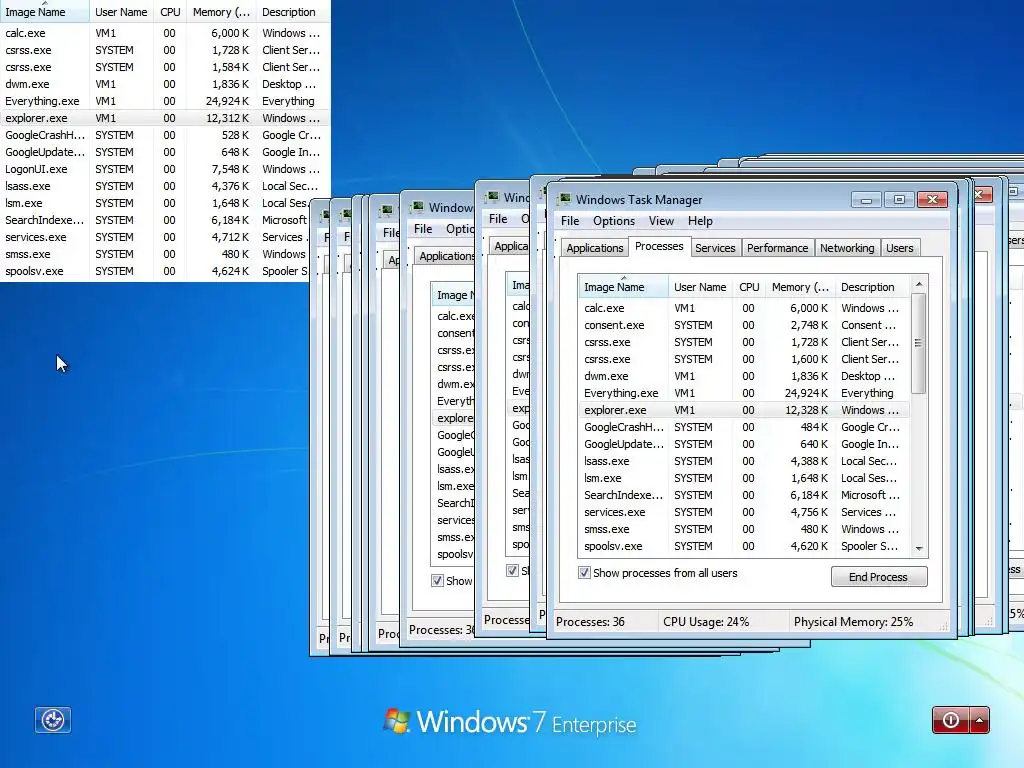
Task: Sort by User Name column in front window
Action: [700, 287]
